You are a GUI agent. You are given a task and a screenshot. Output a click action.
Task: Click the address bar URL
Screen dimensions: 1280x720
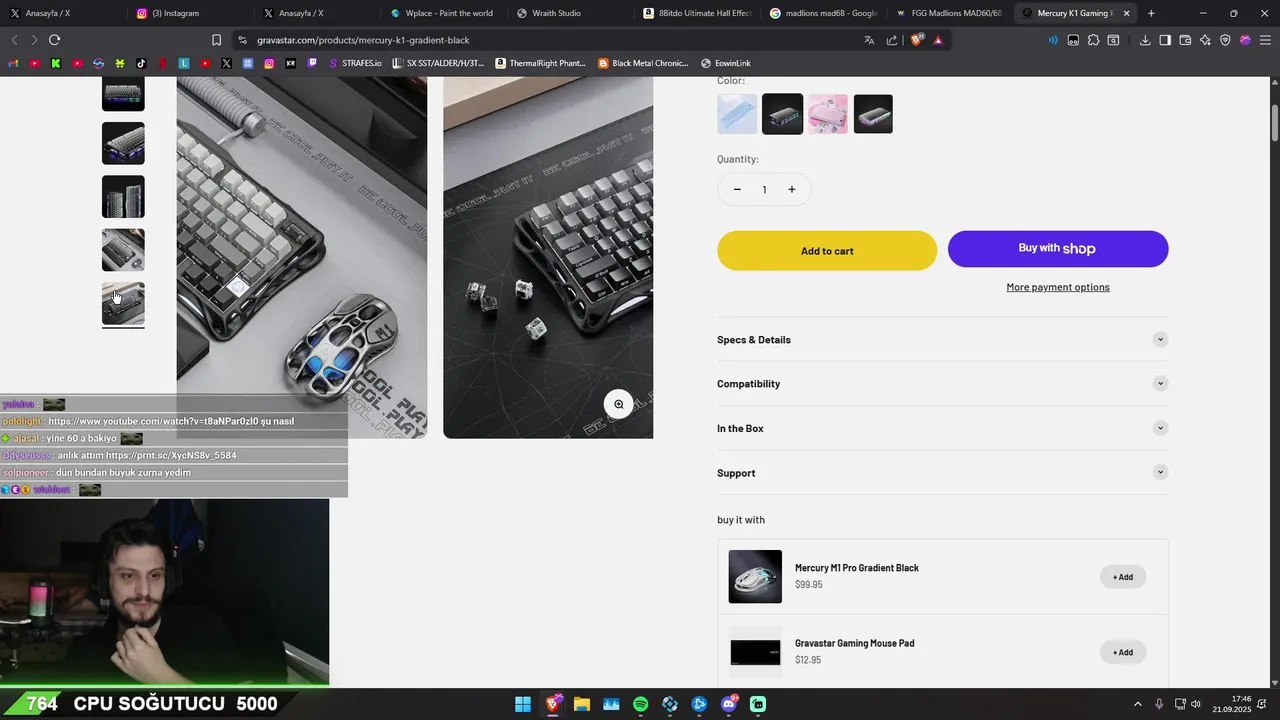click(x=363, y=40)
